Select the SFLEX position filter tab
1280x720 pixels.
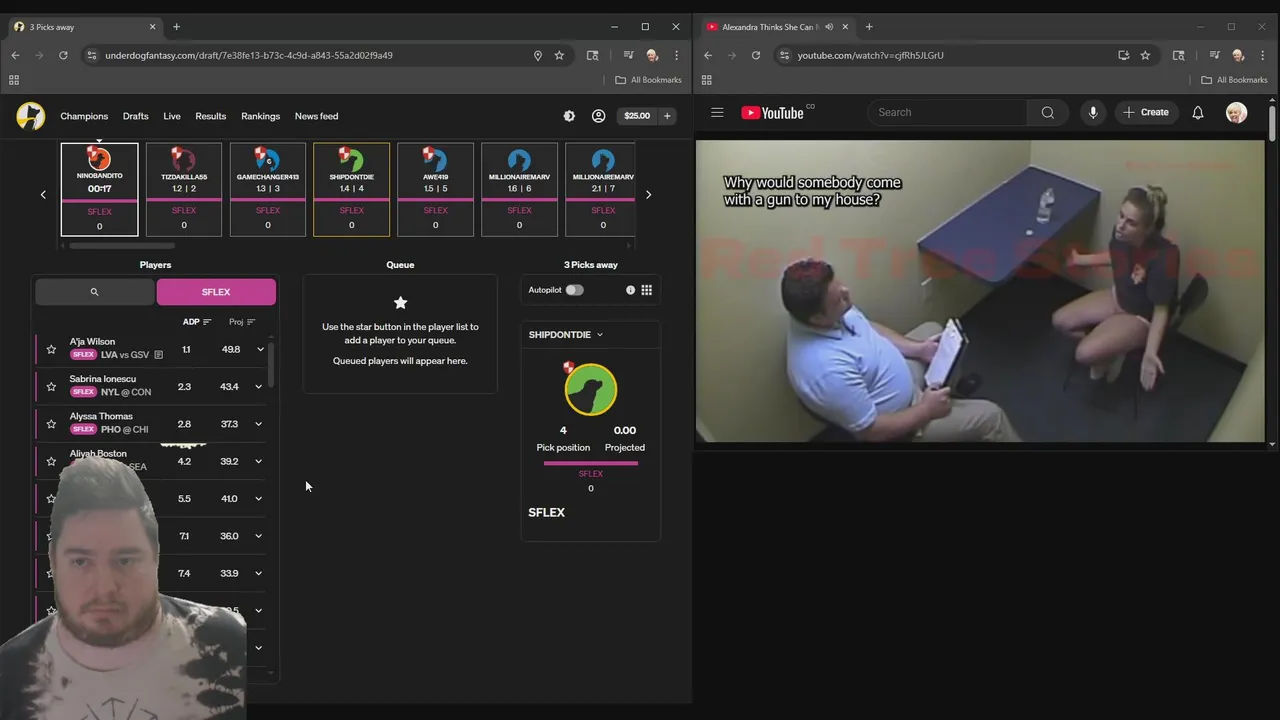(216, 292)
